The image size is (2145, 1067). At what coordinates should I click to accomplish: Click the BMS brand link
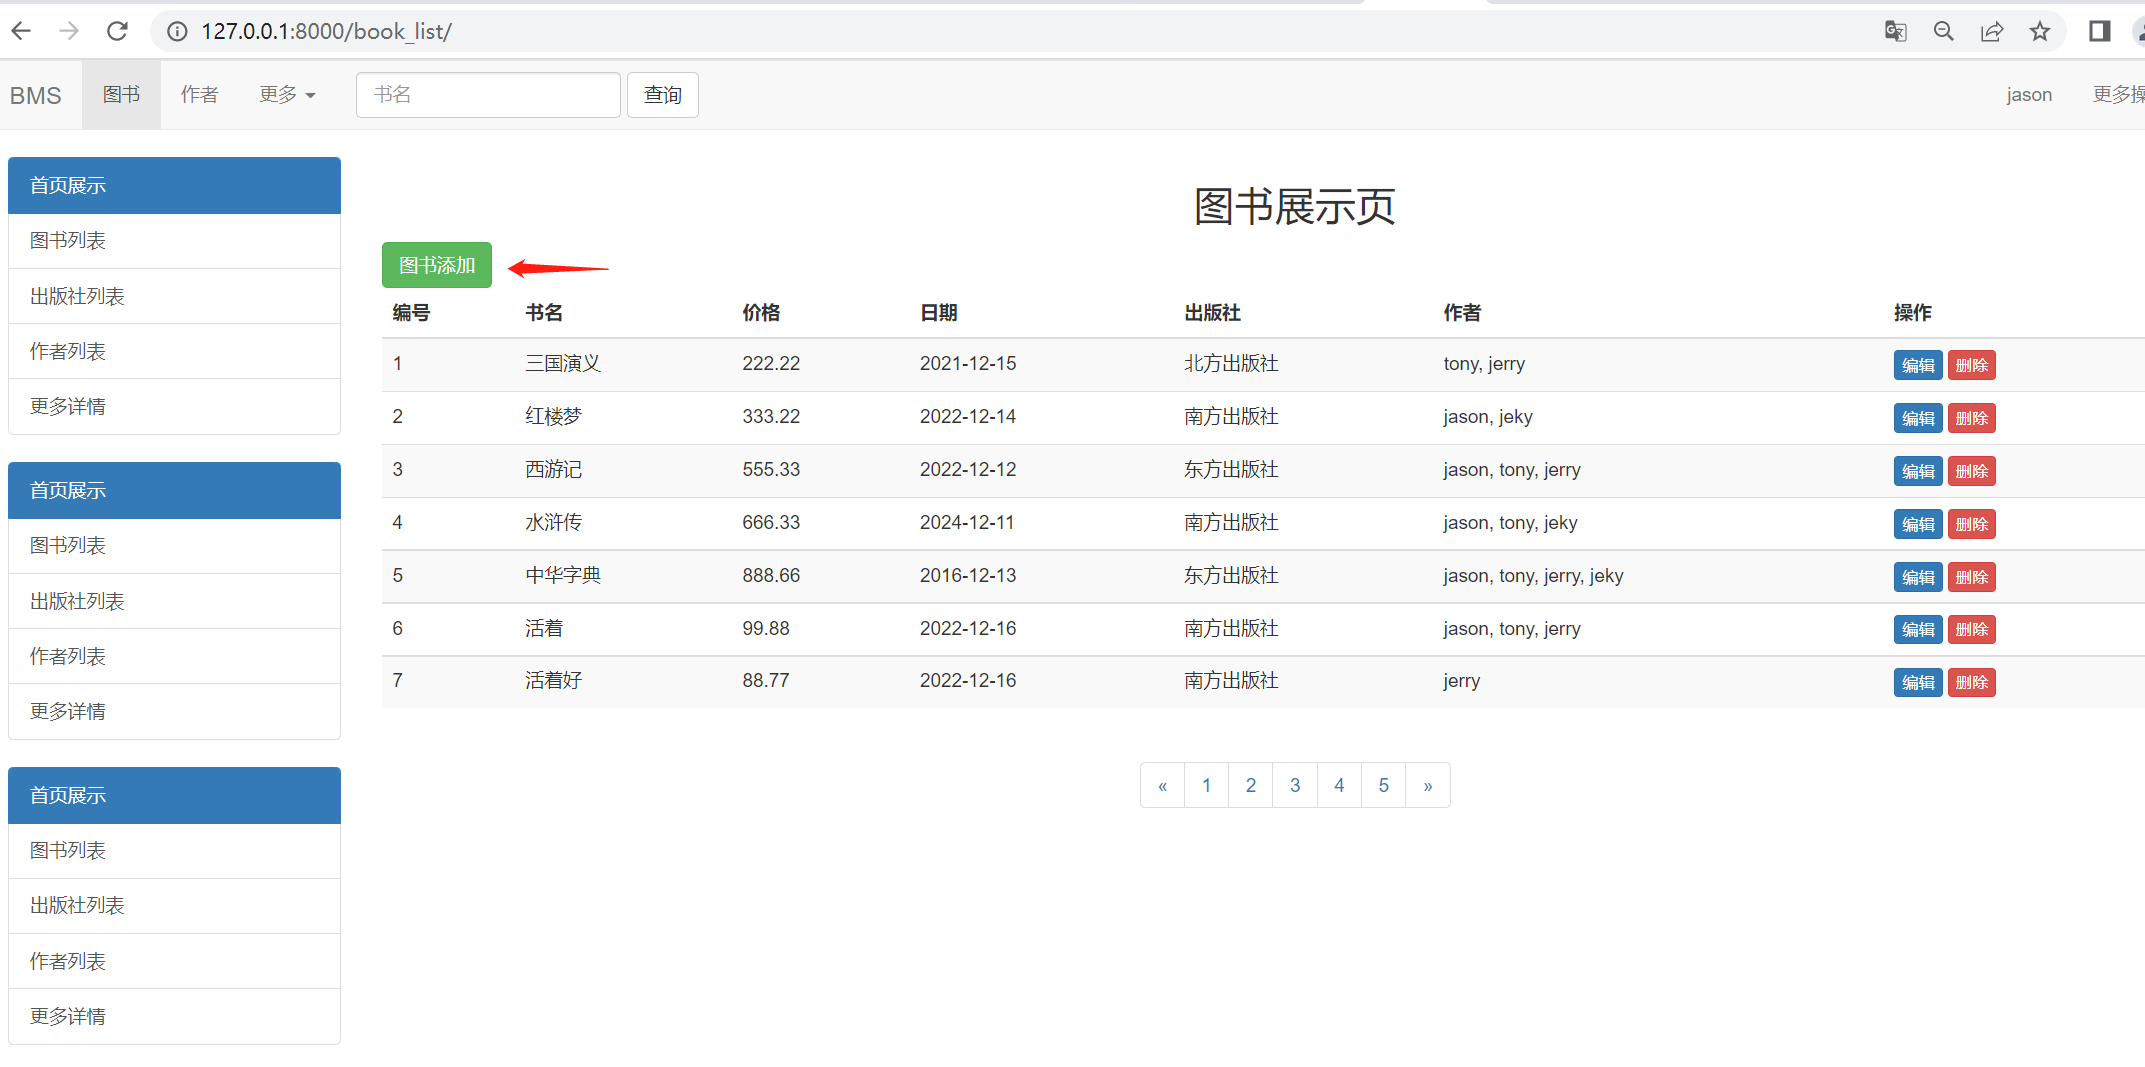(x=36, y=95)
